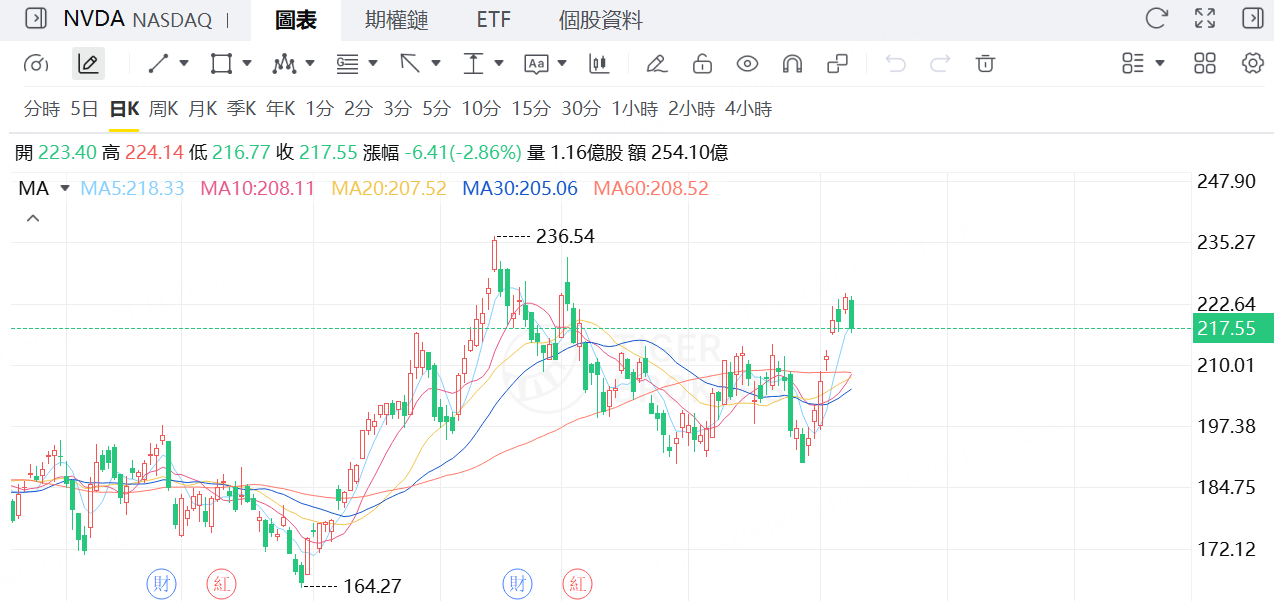Open the ETF tab

pos(494,20)
